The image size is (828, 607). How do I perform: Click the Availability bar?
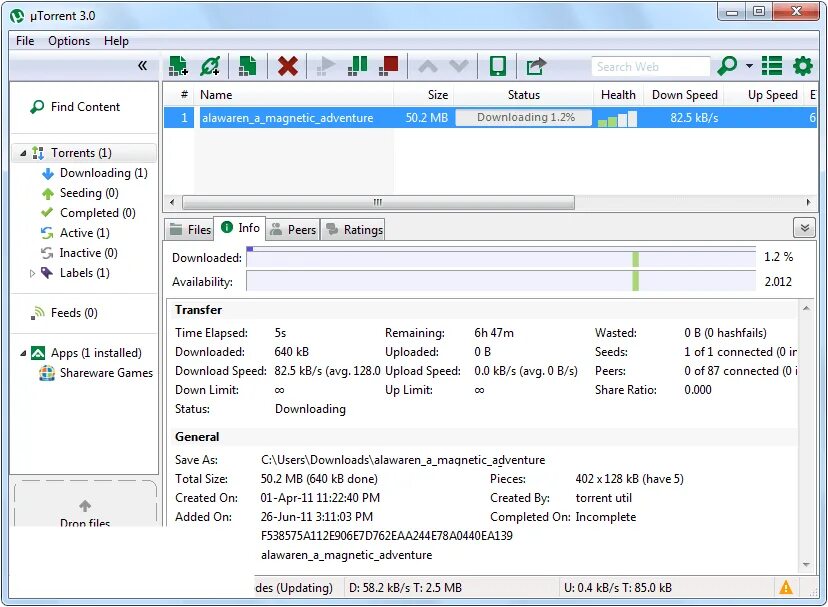tap(501, 281)
